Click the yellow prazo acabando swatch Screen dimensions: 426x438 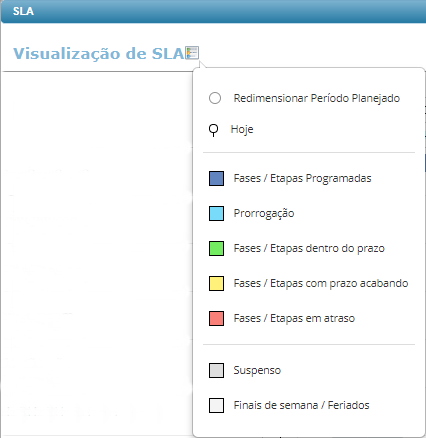[216, 283]
